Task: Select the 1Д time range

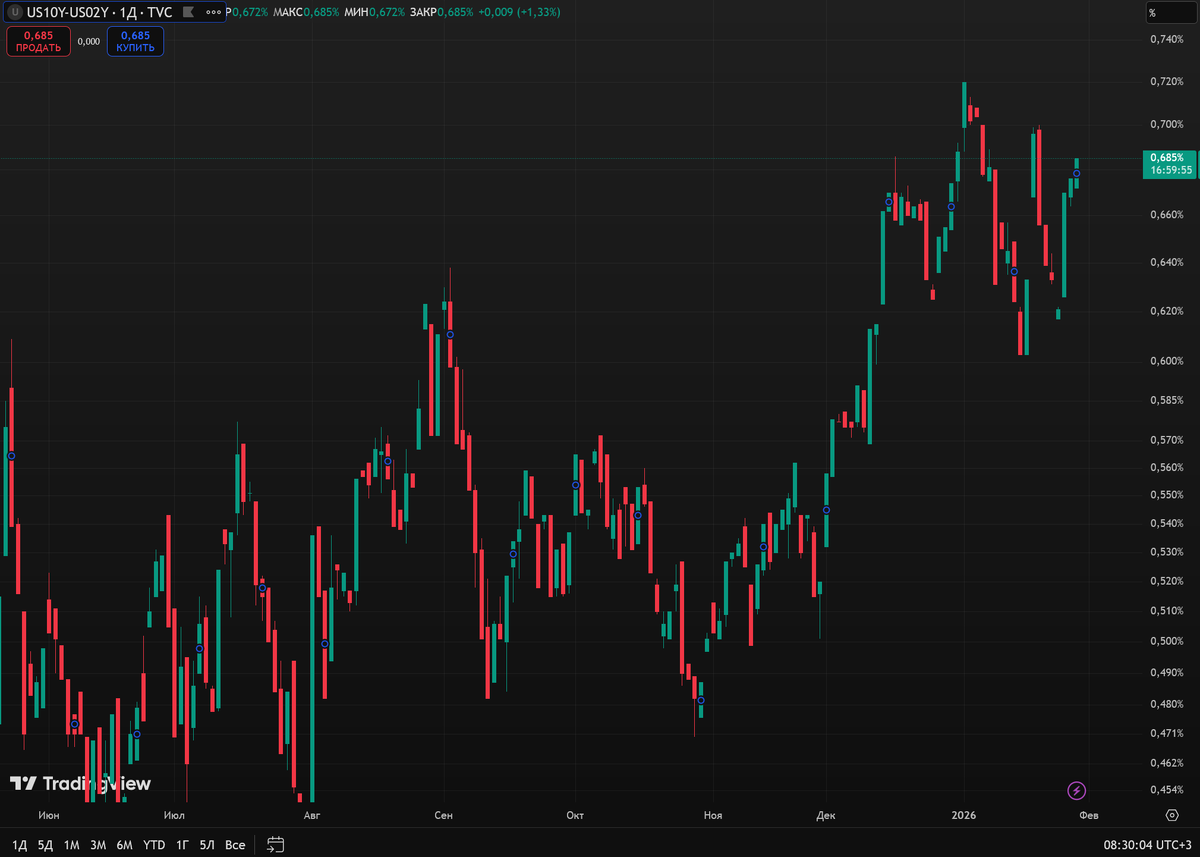Action: click(x=18, y=845)
